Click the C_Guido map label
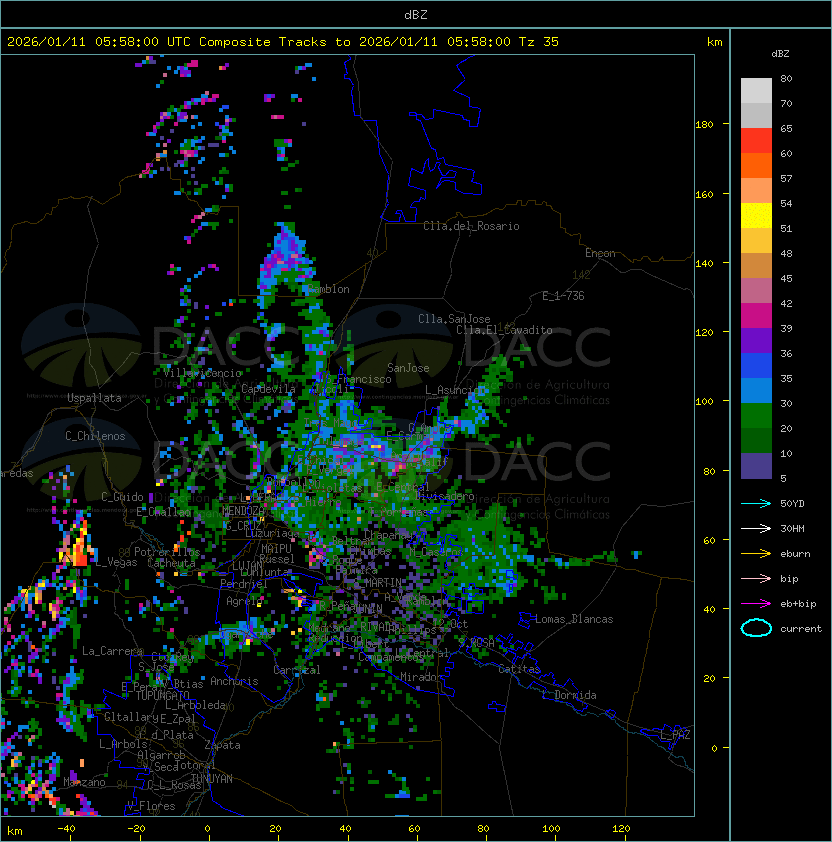This screenshot has width=832, height=842. click(122, 497)
